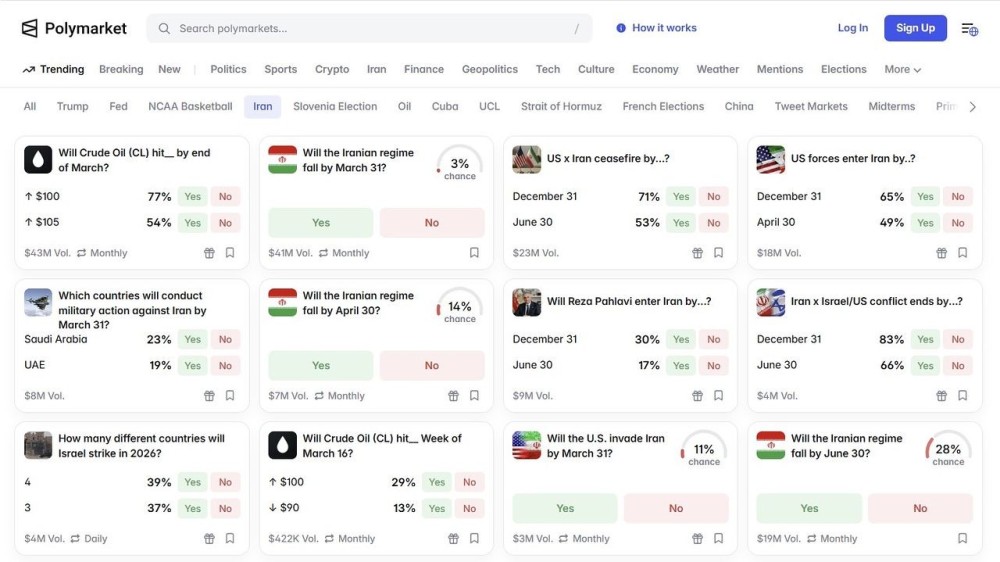1000x562 pixels.
Task: Click the Polymarket logo icon
Action: click(x=30, y=28)
